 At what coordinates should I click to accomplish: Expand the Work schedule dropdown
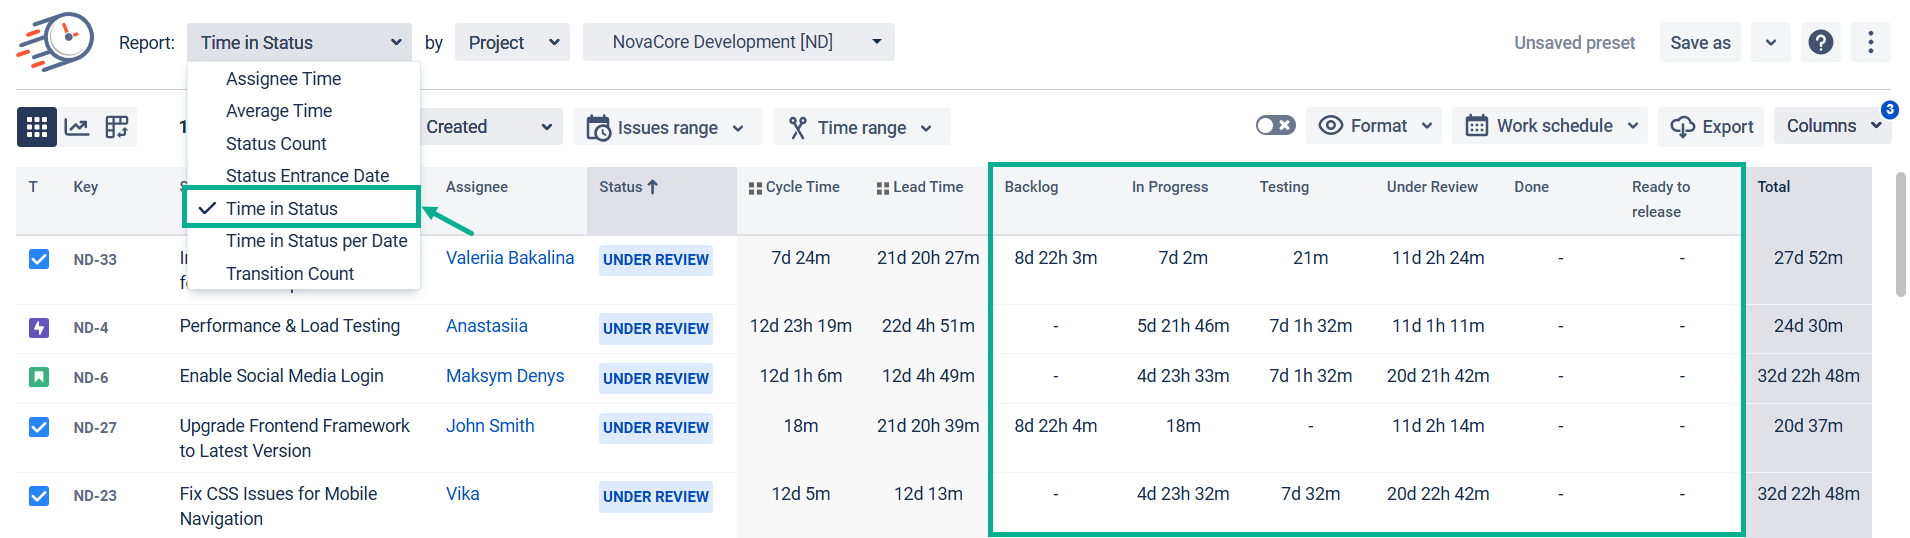[1551, 126]
